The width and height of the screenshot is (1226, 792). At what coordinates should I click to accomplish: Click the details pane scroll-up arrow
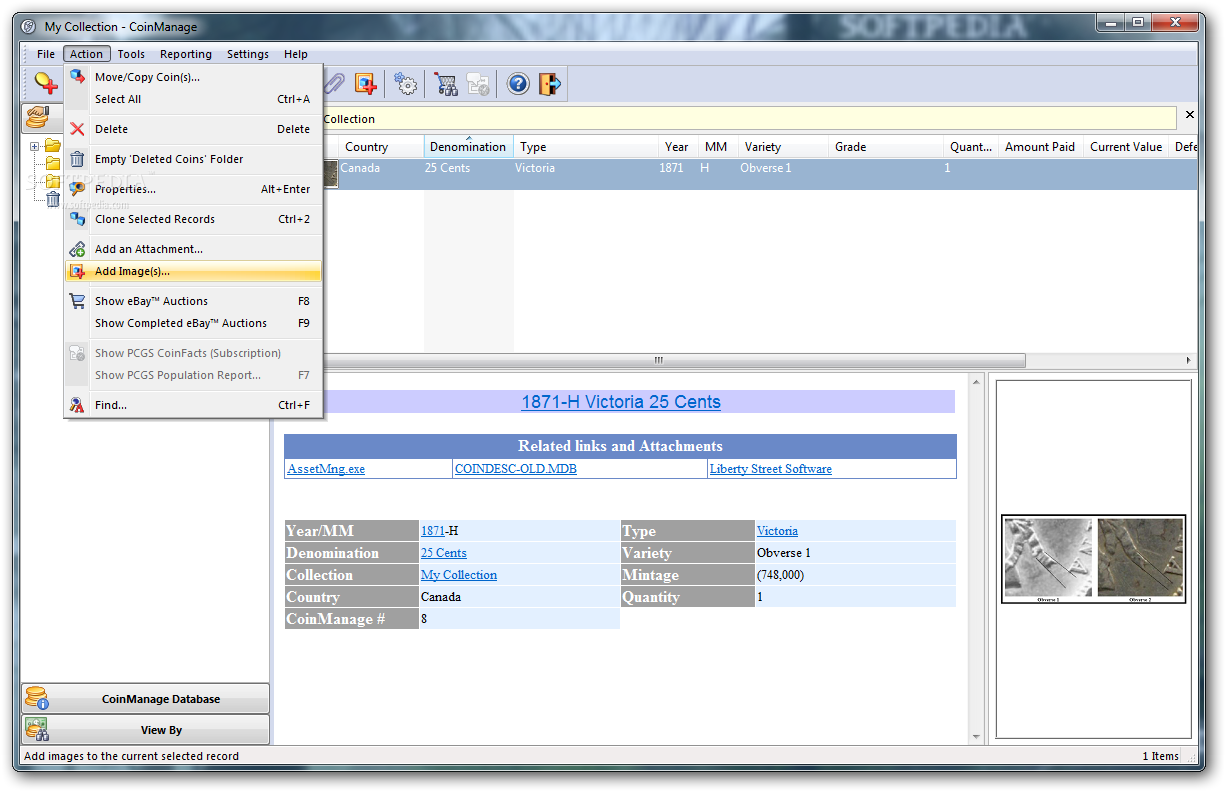(x=977, y=381)
